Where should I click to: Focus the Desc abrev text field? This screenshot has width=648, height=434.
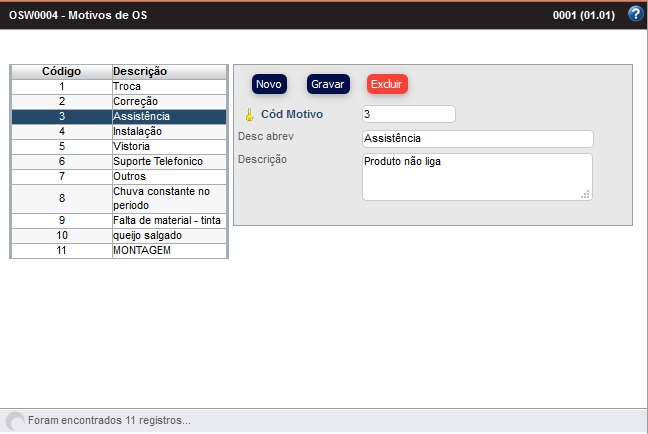pos(476,139)
